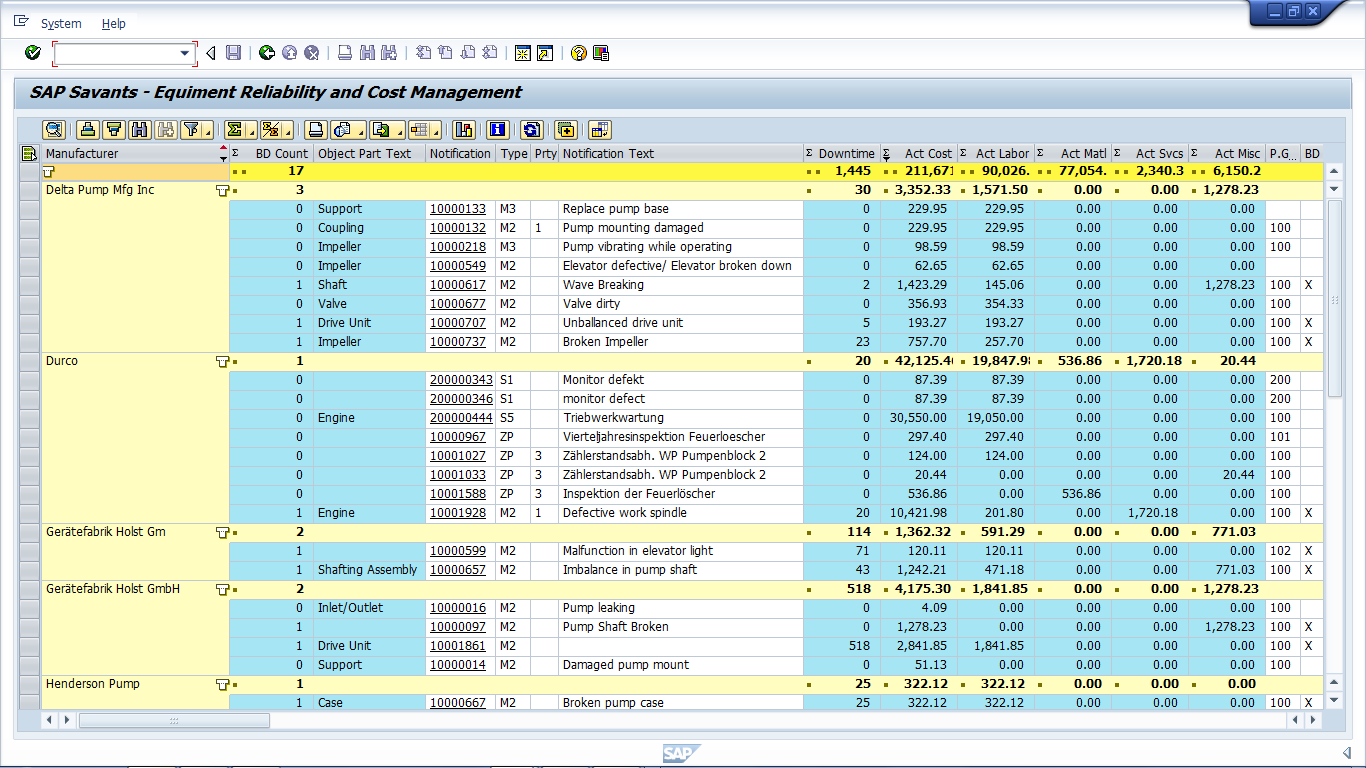Select the 'Shafting Assembly' object part cell
1366x768 pixels.
click(x=370, y=570)
